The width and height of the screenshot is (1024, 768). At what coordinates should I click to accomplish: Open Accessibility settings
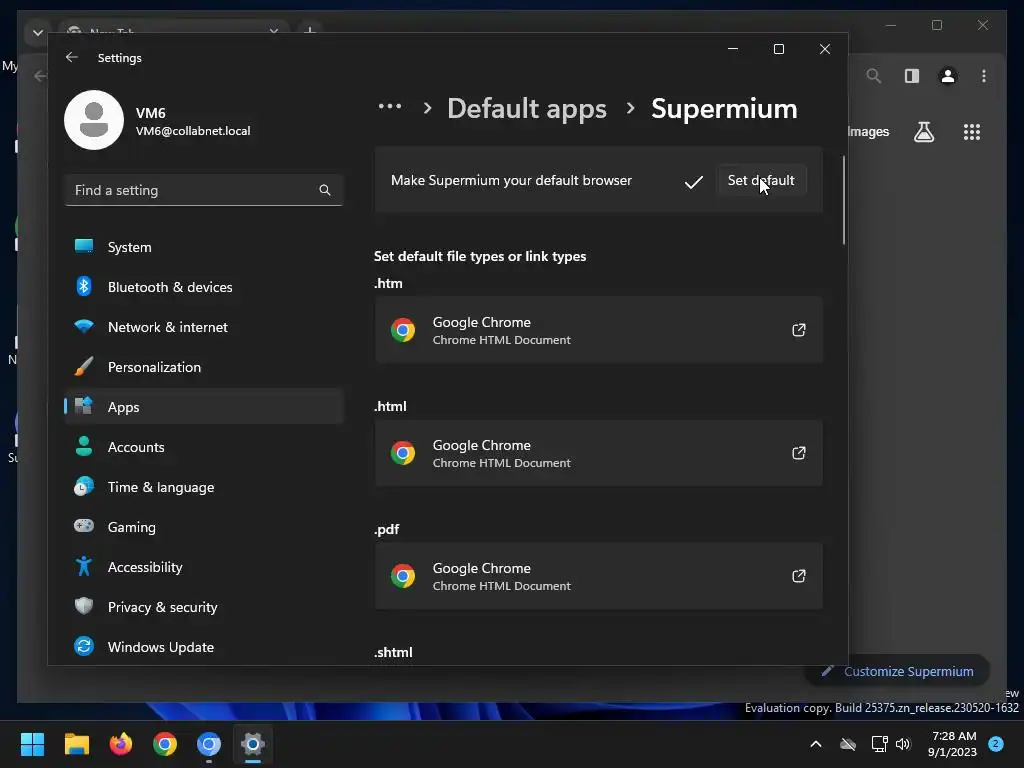click(x=204, y=567)
